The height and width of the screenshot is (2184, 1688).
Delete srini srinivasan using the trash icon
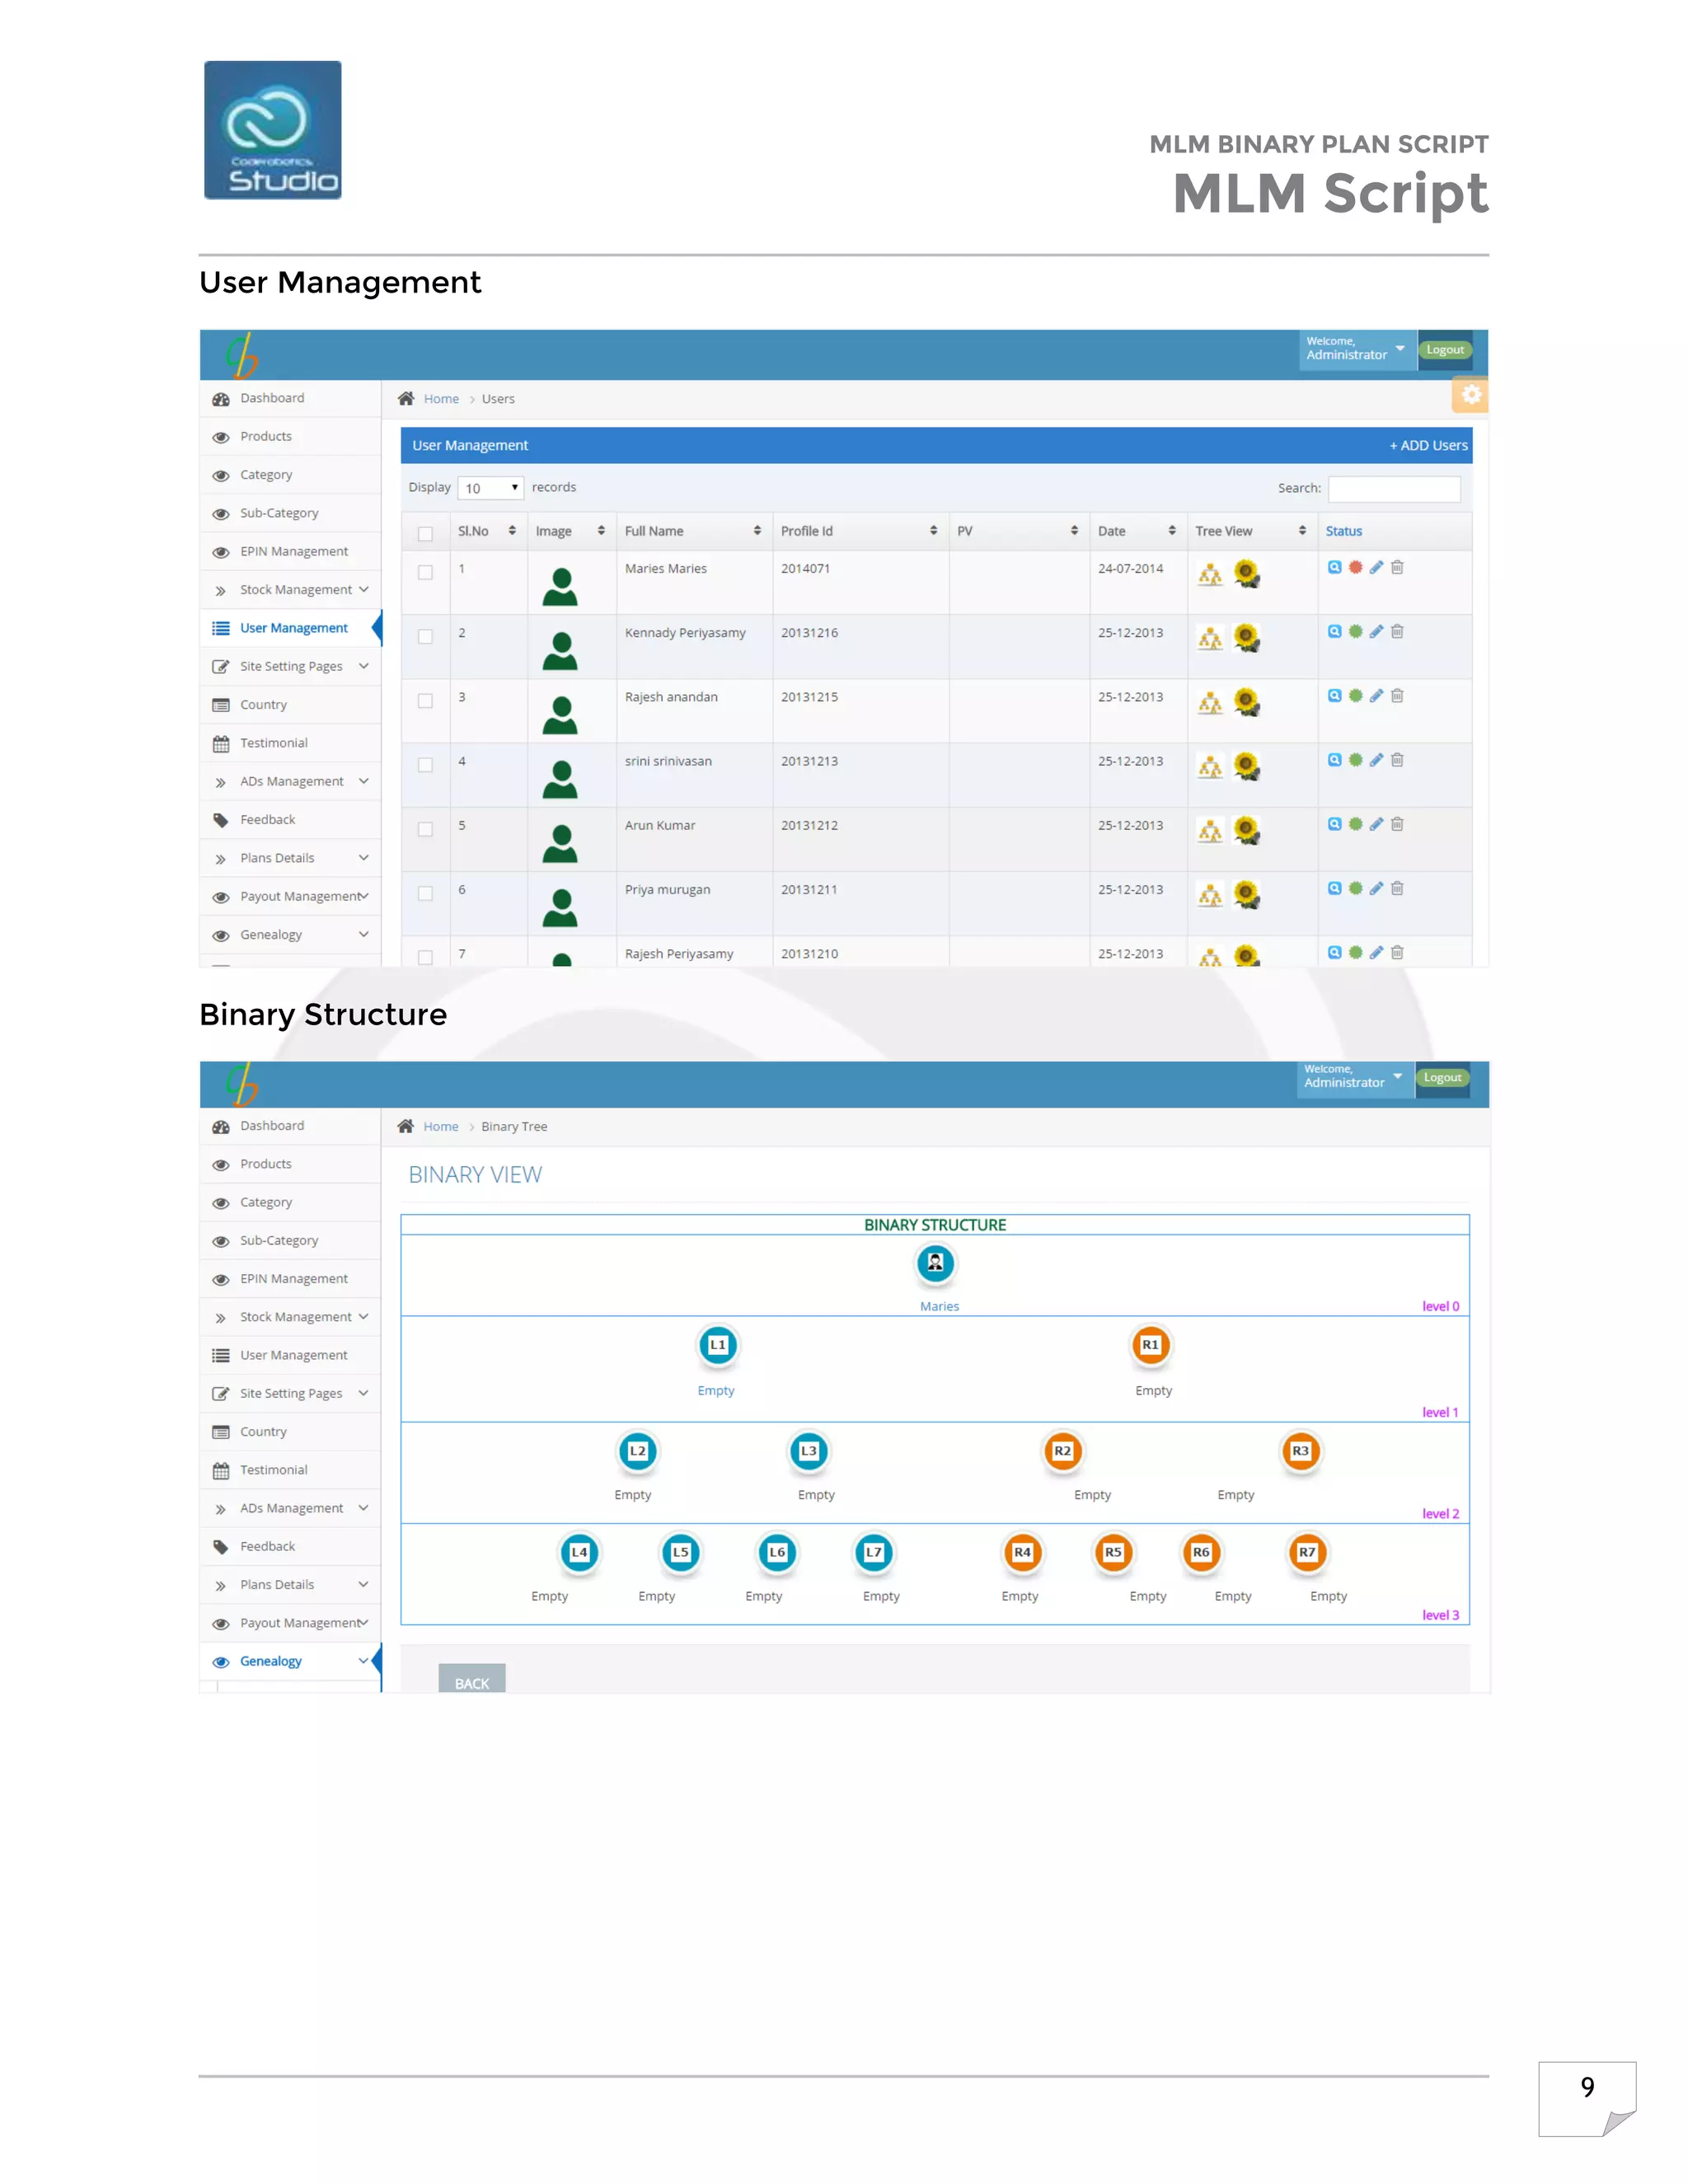(x=1397, y=760)
